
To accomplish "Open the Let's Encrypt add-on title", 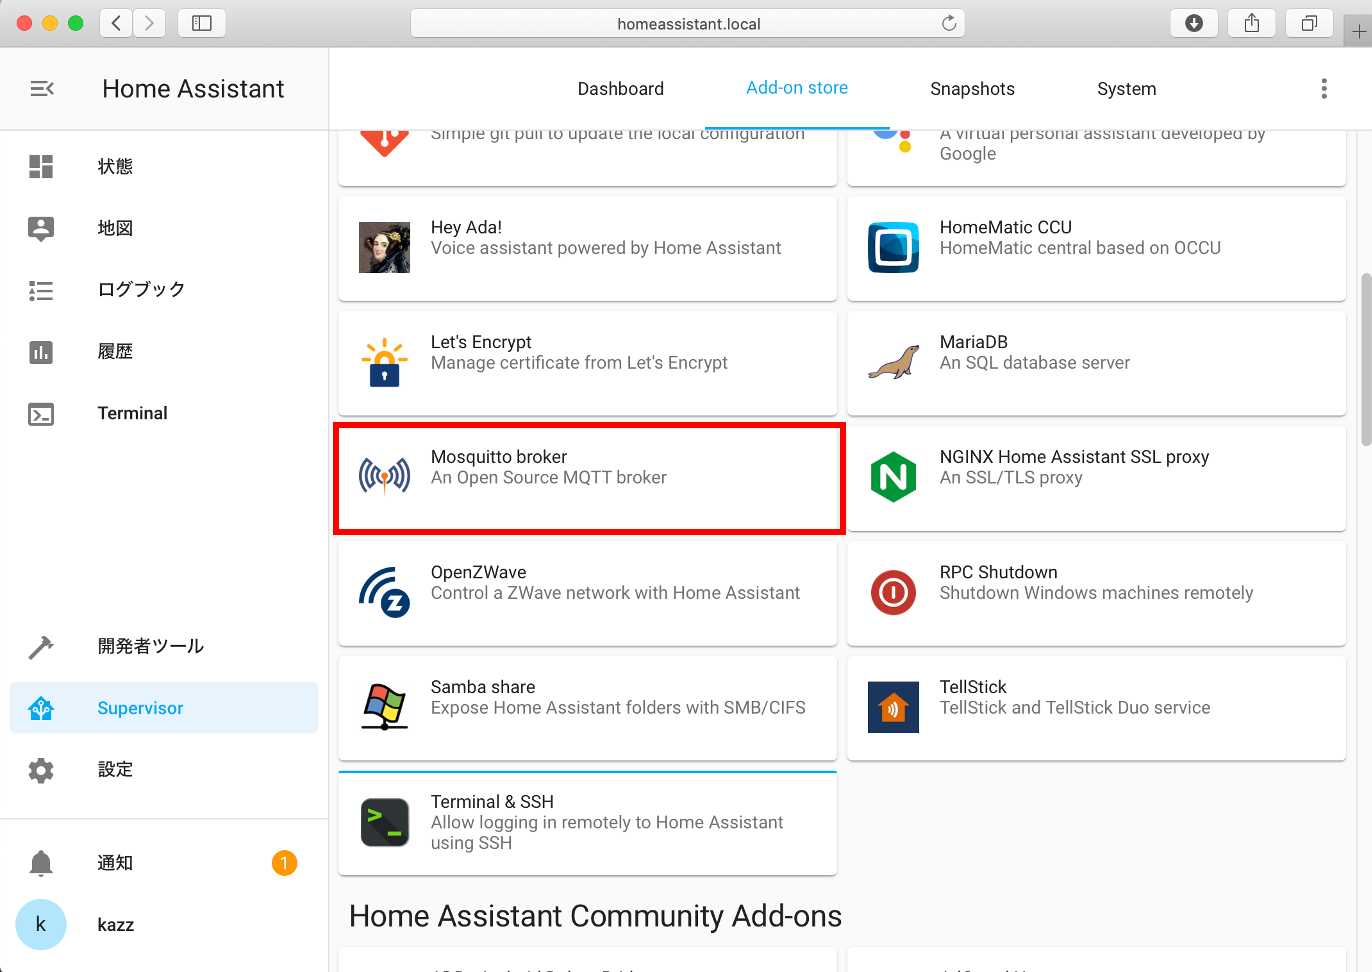I will [x=481, y=342].
